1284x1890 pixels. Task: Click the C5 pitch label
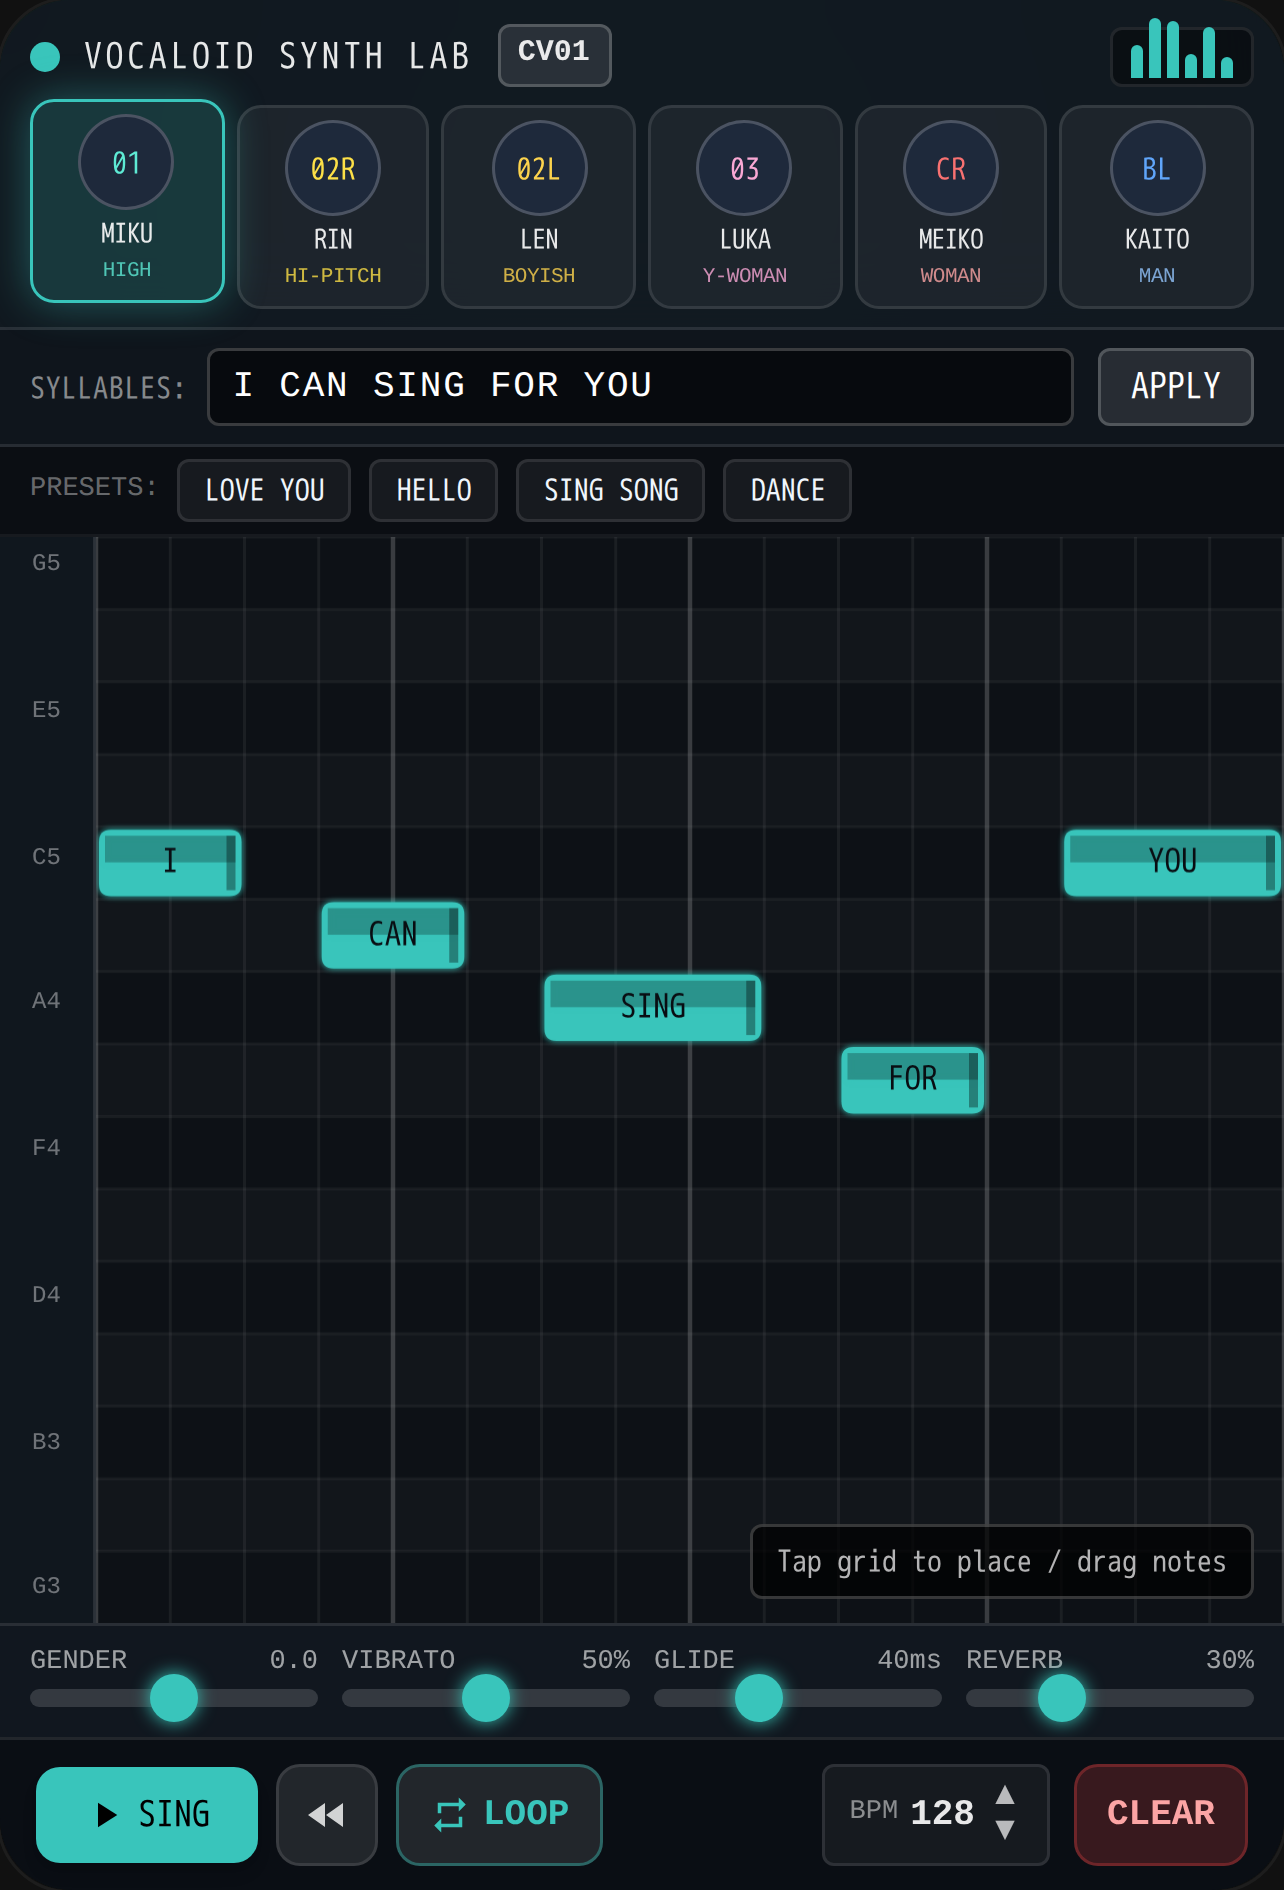click(46, 857)
